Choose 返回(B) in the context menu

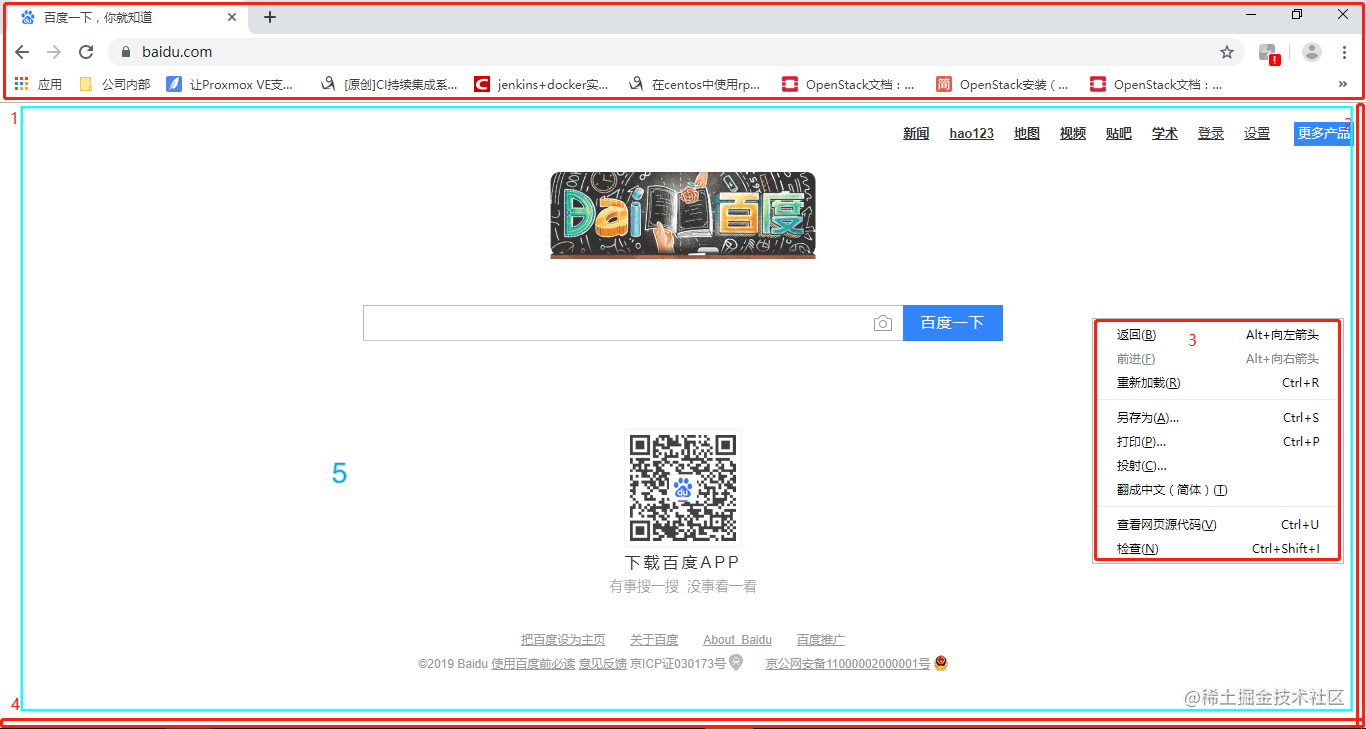(x=1218, y=335)
